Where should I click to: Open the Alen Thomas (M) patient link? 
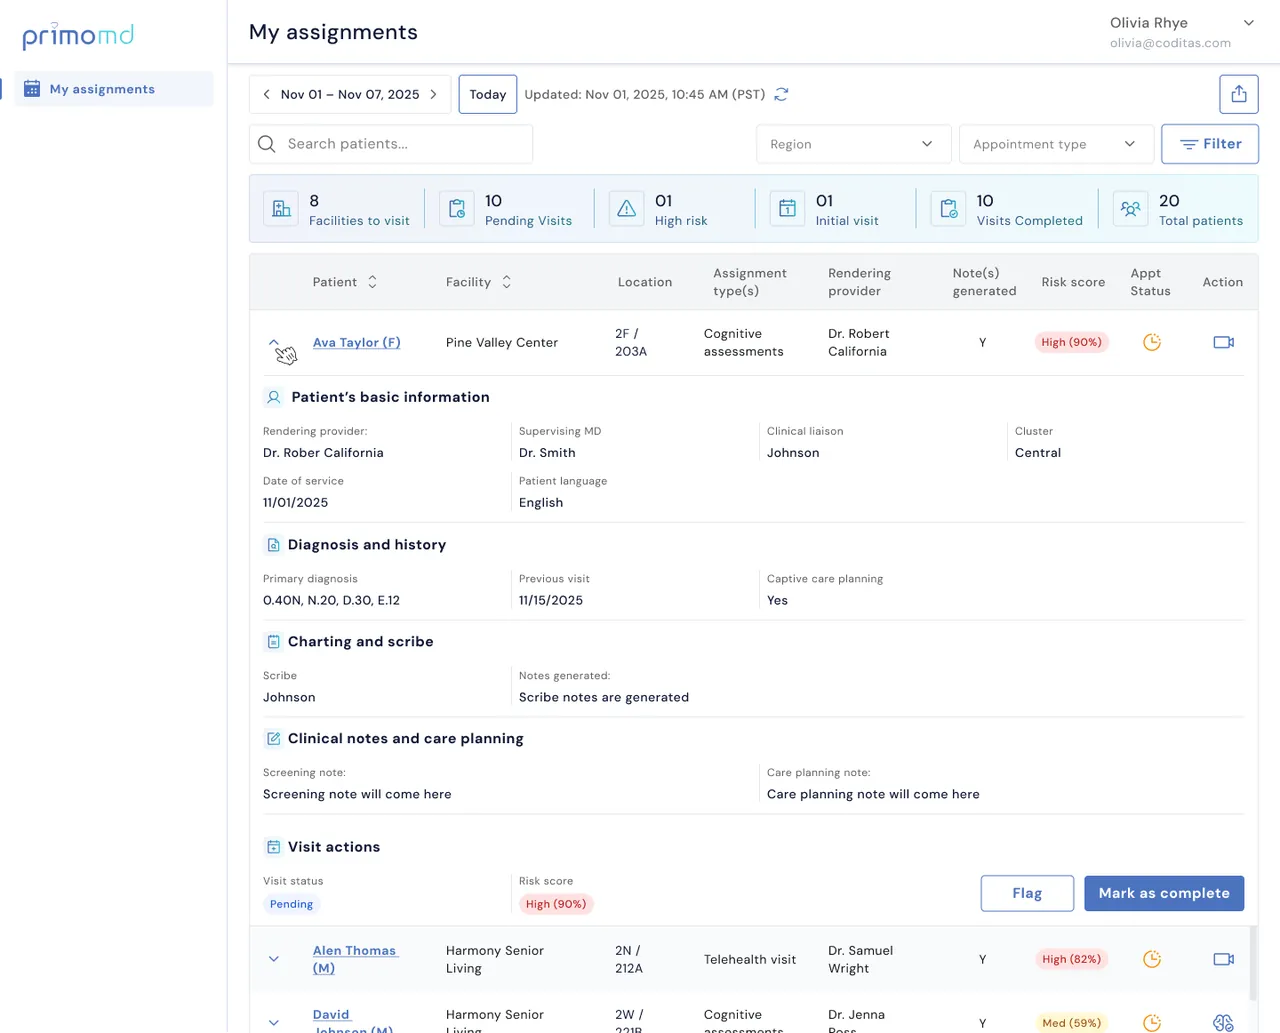(x=355, y=959)
